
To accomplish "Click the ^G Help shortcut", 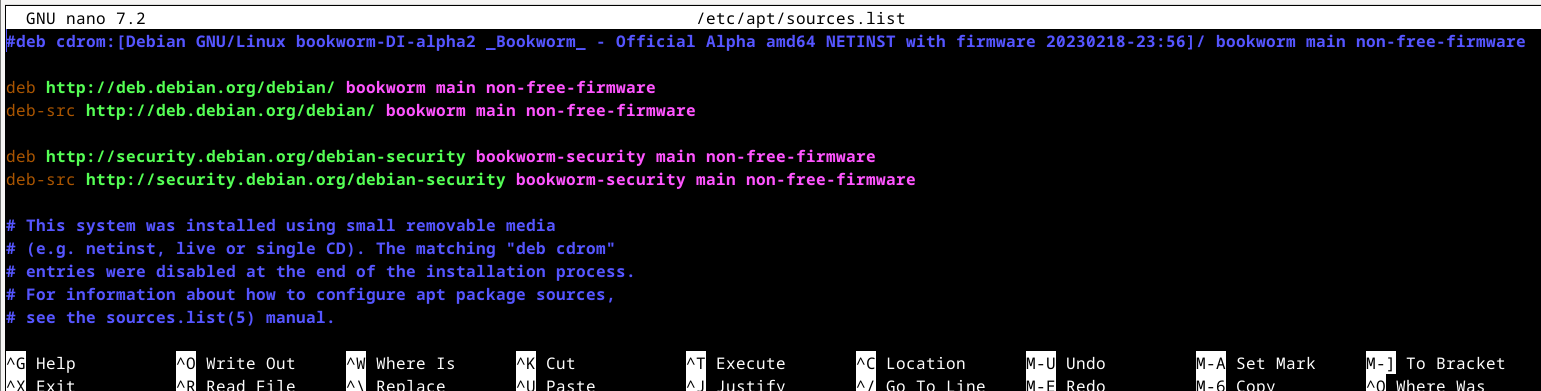I will 41,363.
